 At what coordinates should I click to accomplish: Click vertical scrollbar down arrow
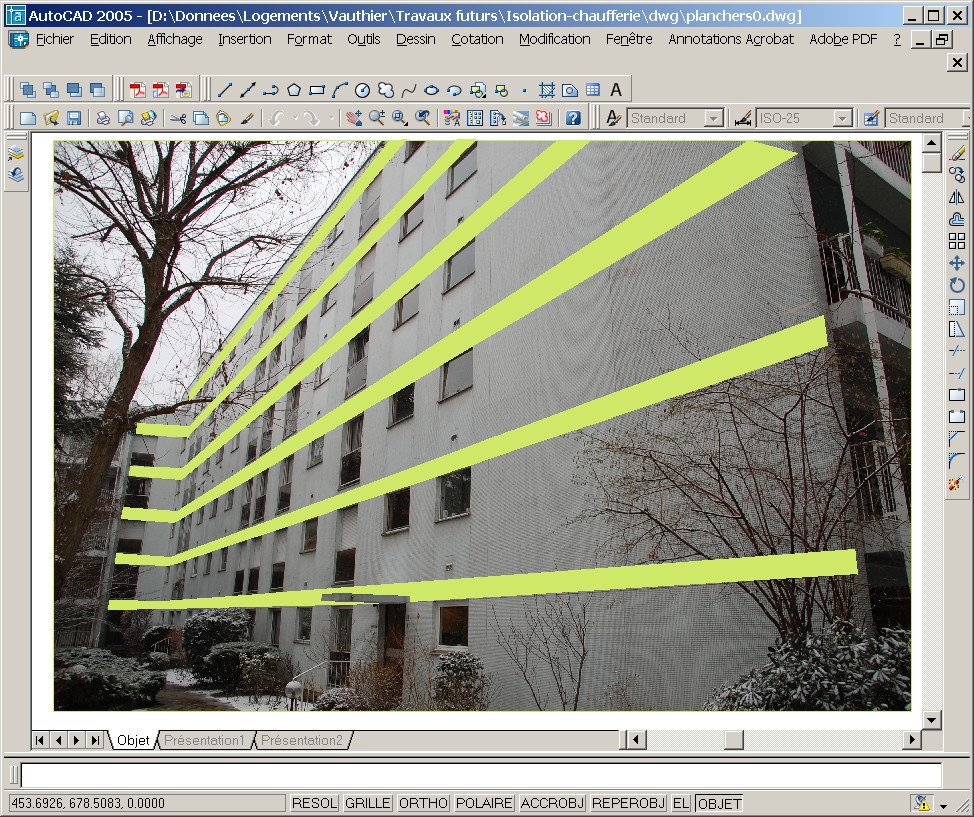932,720
